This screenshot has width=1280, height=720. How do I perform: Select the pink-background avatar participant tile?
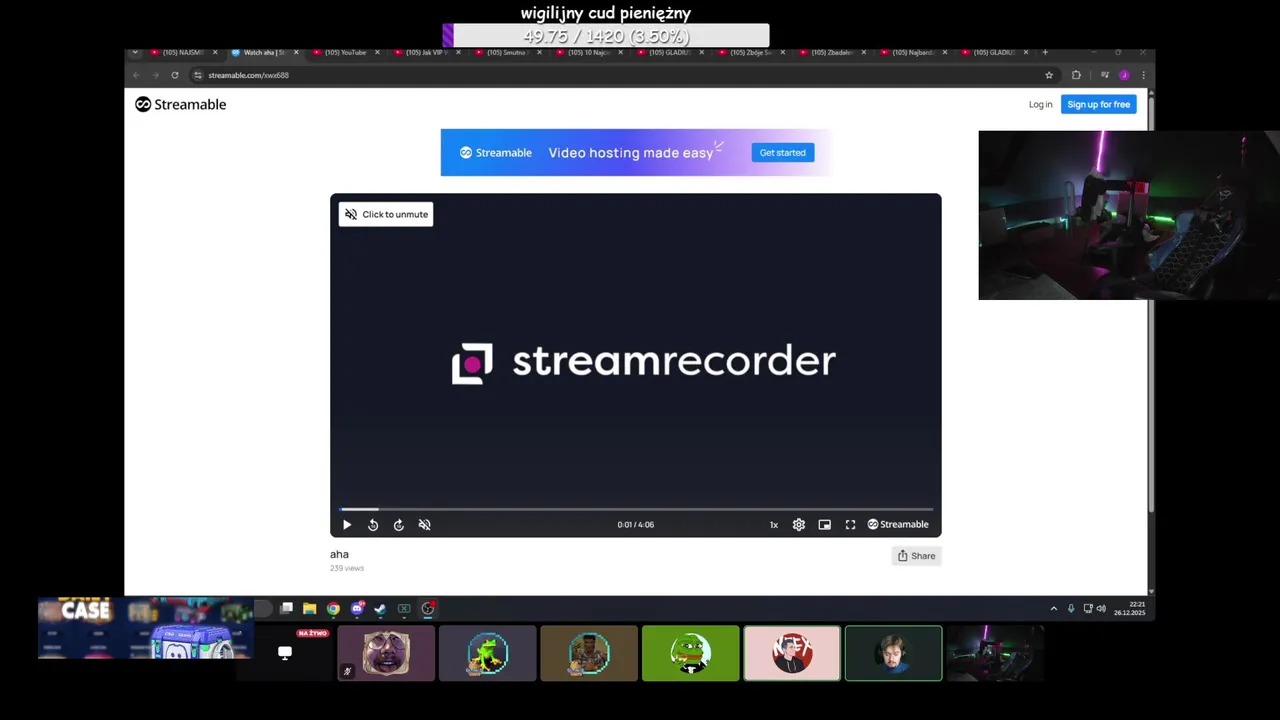[x=792, y=653]
